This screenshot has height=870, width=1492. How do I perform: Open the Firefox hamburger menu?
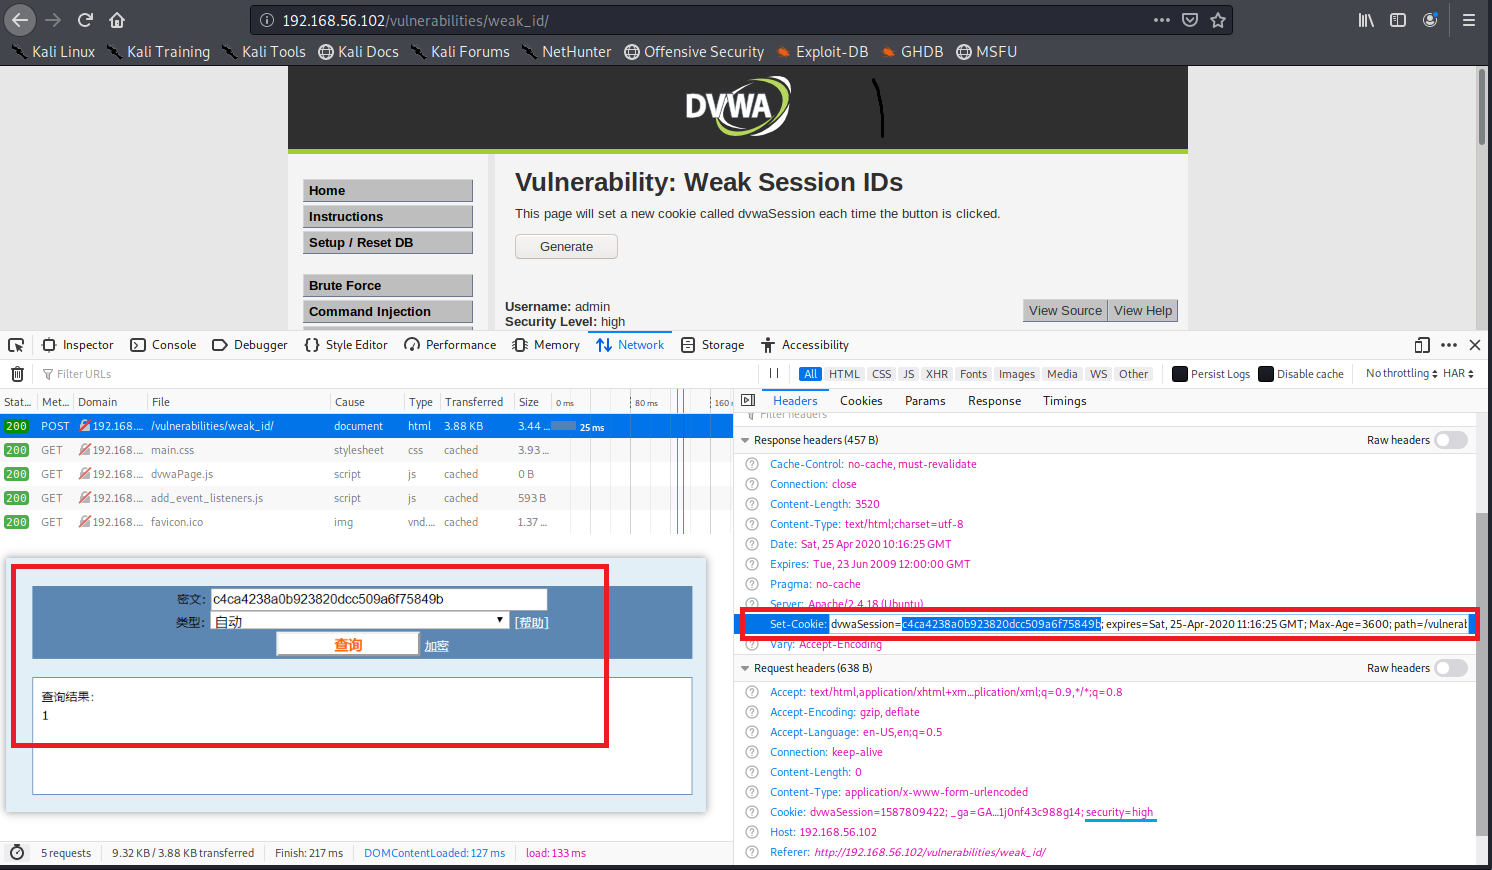(x=1468, y=20)
